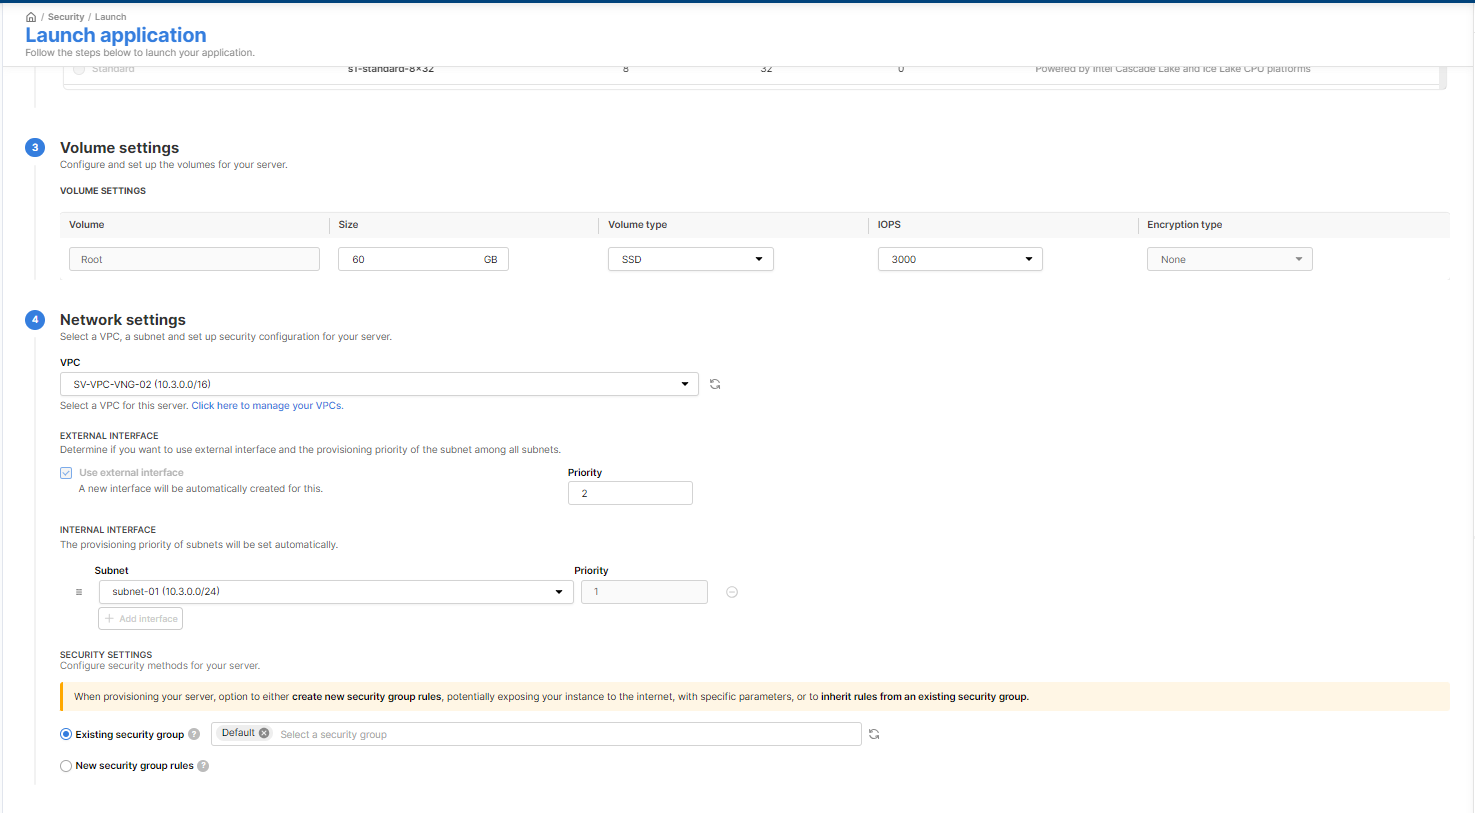Remove the Default security group tag

point(264,733)
